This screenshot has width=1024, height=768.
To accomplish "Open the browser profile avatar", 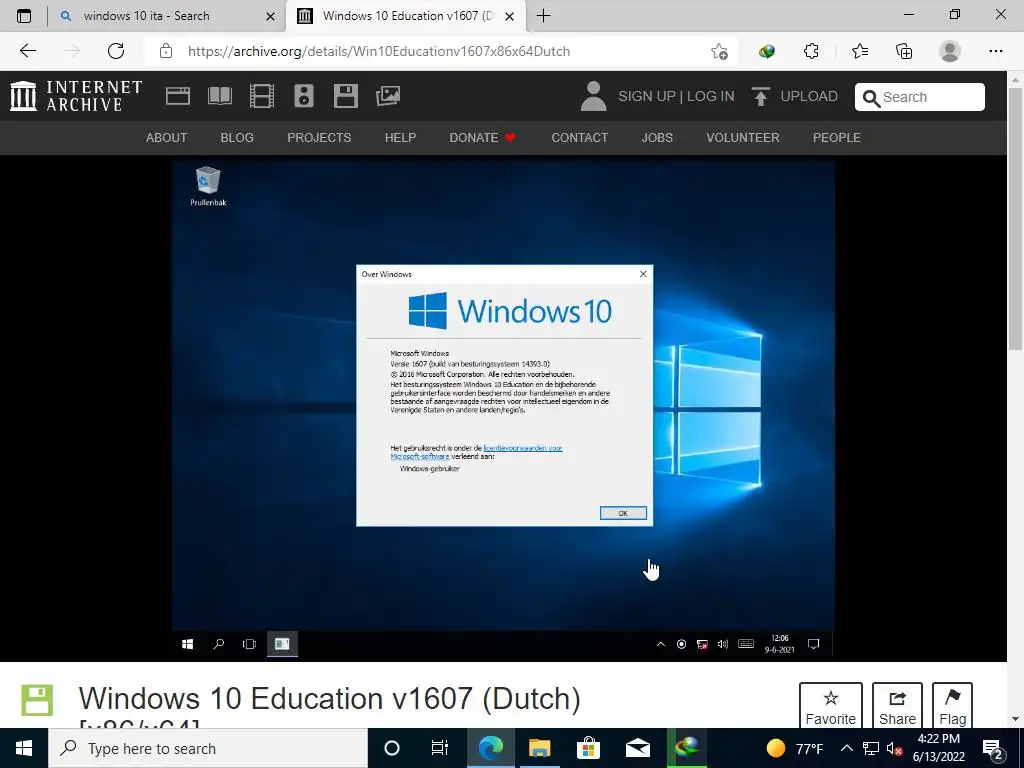I will (x=950, y=51).
